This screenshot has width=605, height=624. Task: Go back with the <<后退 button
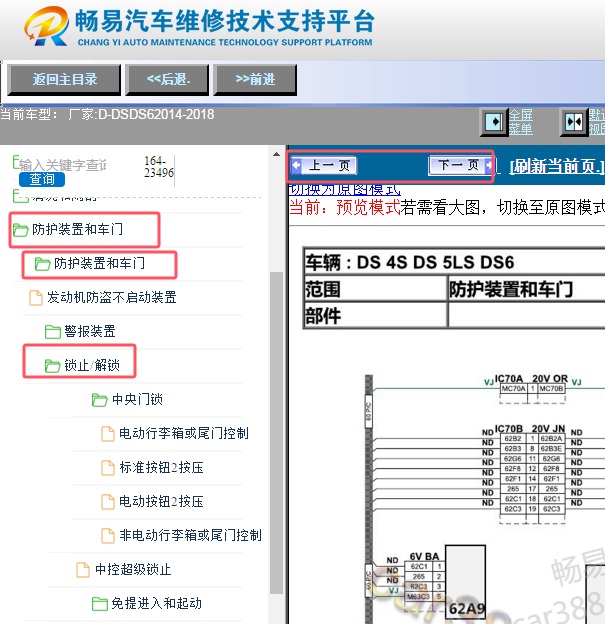(168, 80)
